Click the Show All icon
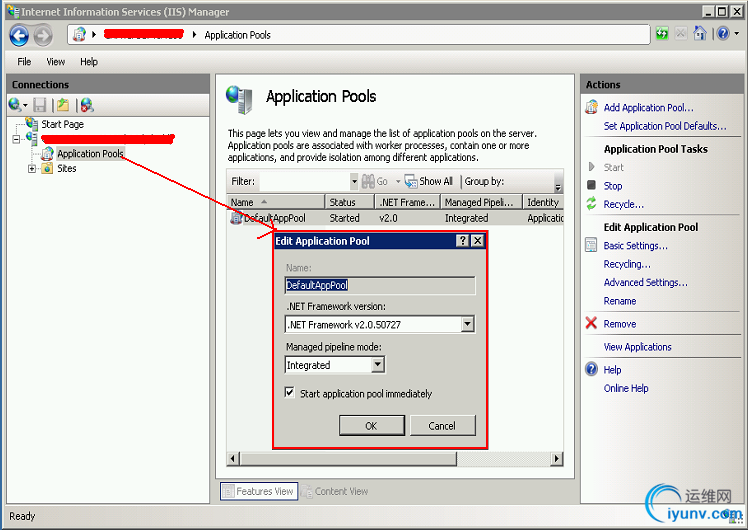Image resolution: width=748 pixels, height=530 pixels. click(x=411, y=181)
